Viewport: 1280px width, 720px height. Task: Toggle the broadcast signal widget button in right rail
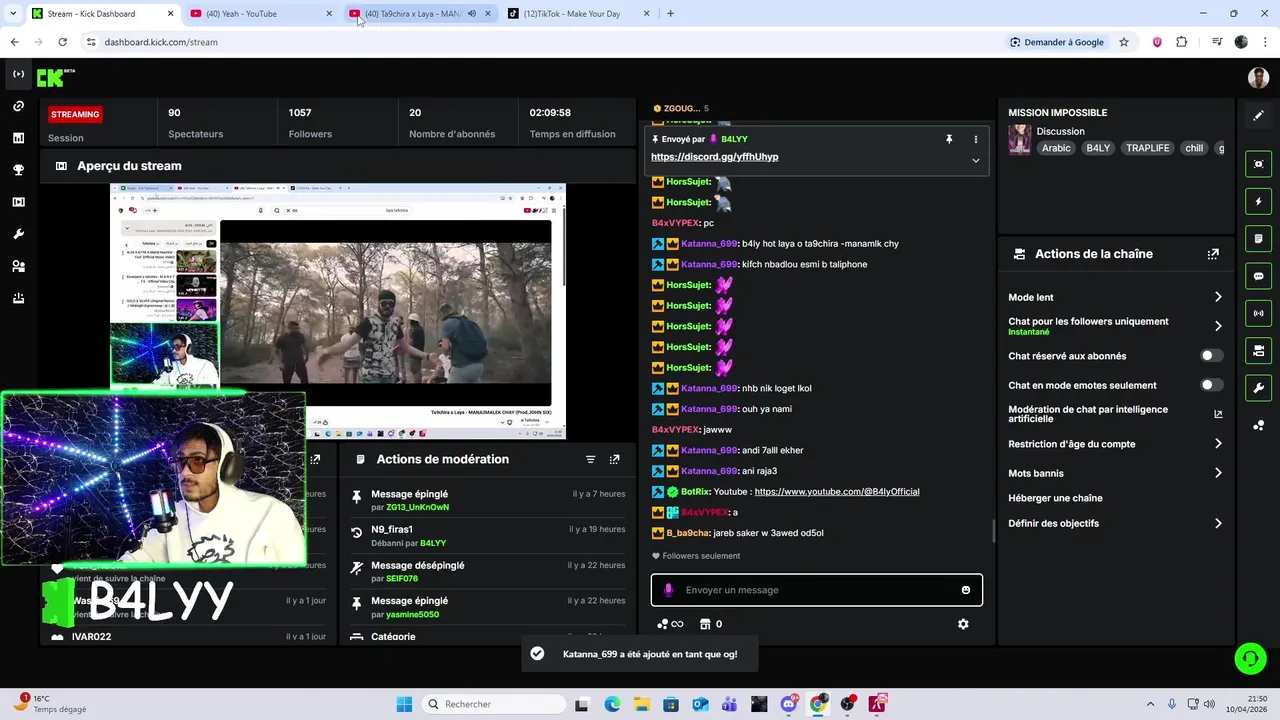pos(1258,313)
